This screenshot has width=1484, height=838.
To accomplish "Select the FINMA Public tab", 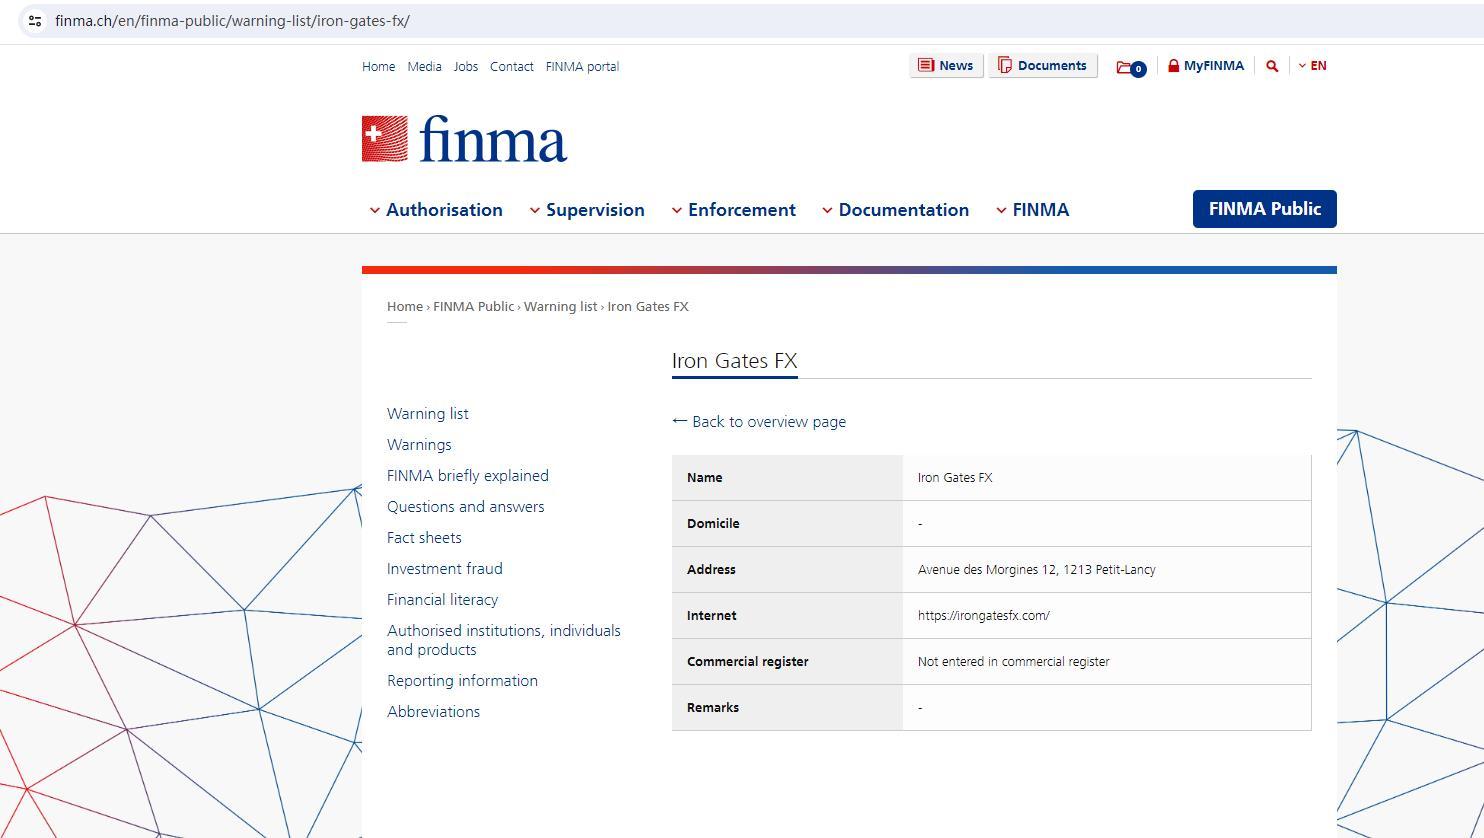I will (1264, 209).
